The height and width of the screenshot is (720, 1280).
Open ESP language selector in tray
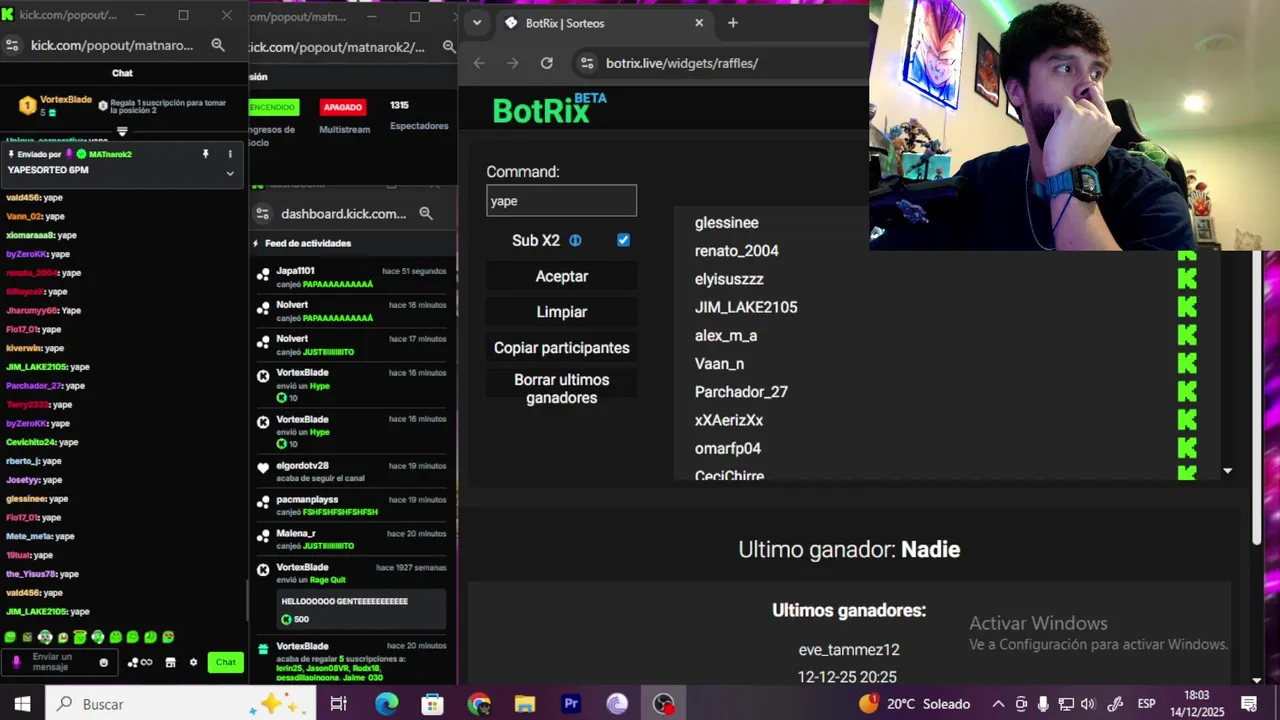pos(1146,704)
